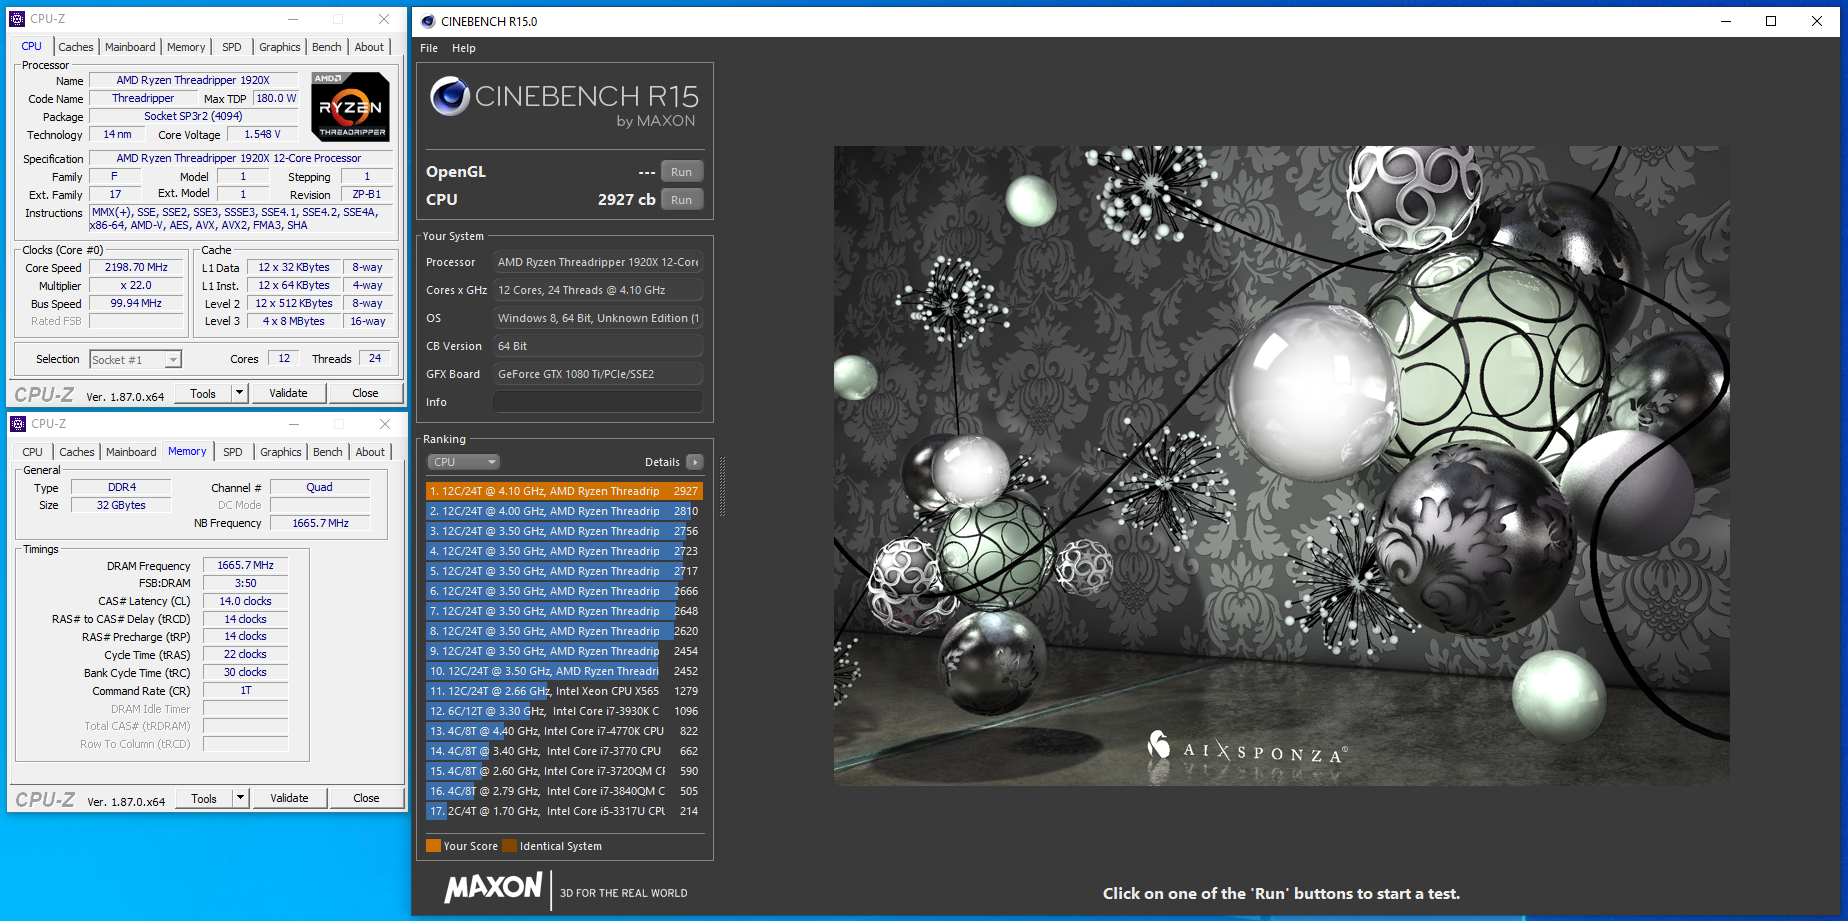Viewport: 1848px width, 921px height.
Task: Select ranking entry 12 Core i7-3930K
Action: pyautogui.click(x=564, y=711)
